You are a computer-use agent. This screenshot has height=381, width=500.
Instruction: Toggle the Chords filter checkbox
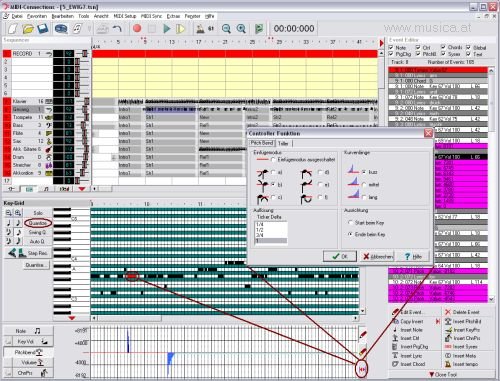coord(443,47)
